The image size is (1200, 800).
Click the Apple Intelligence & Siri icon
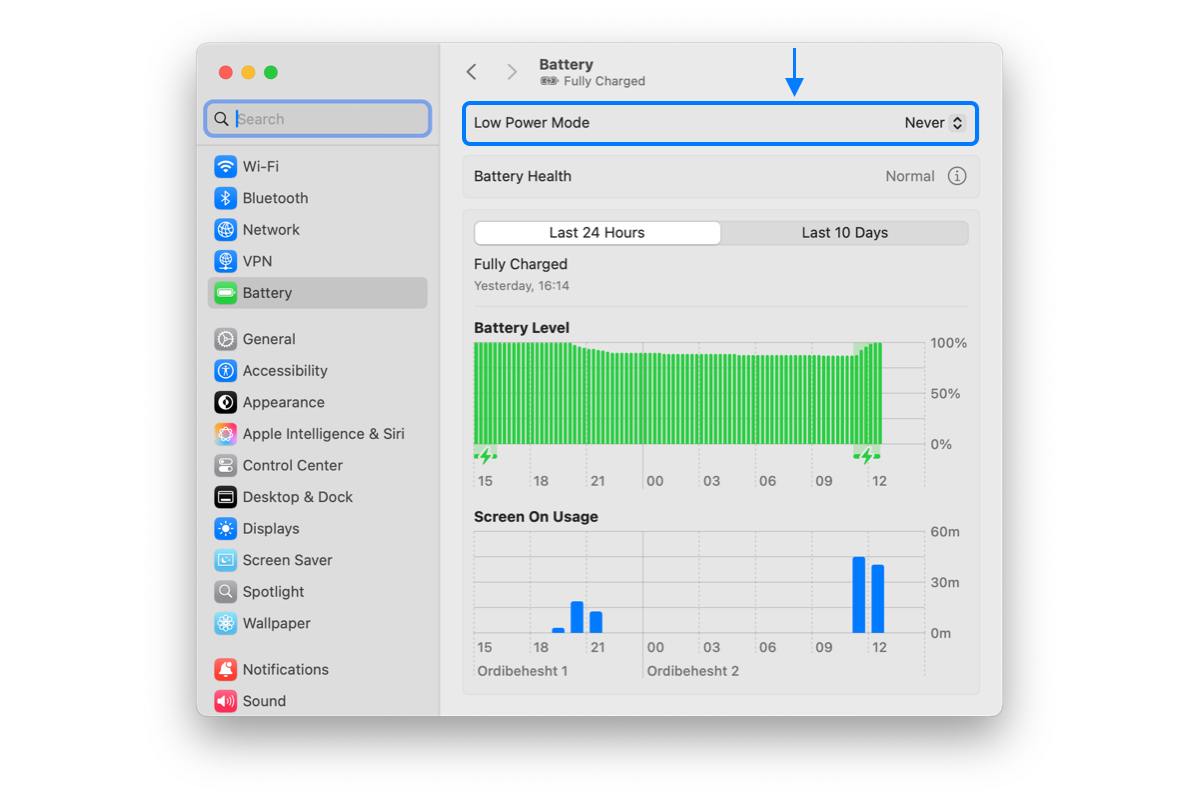(x=226, y=434)
